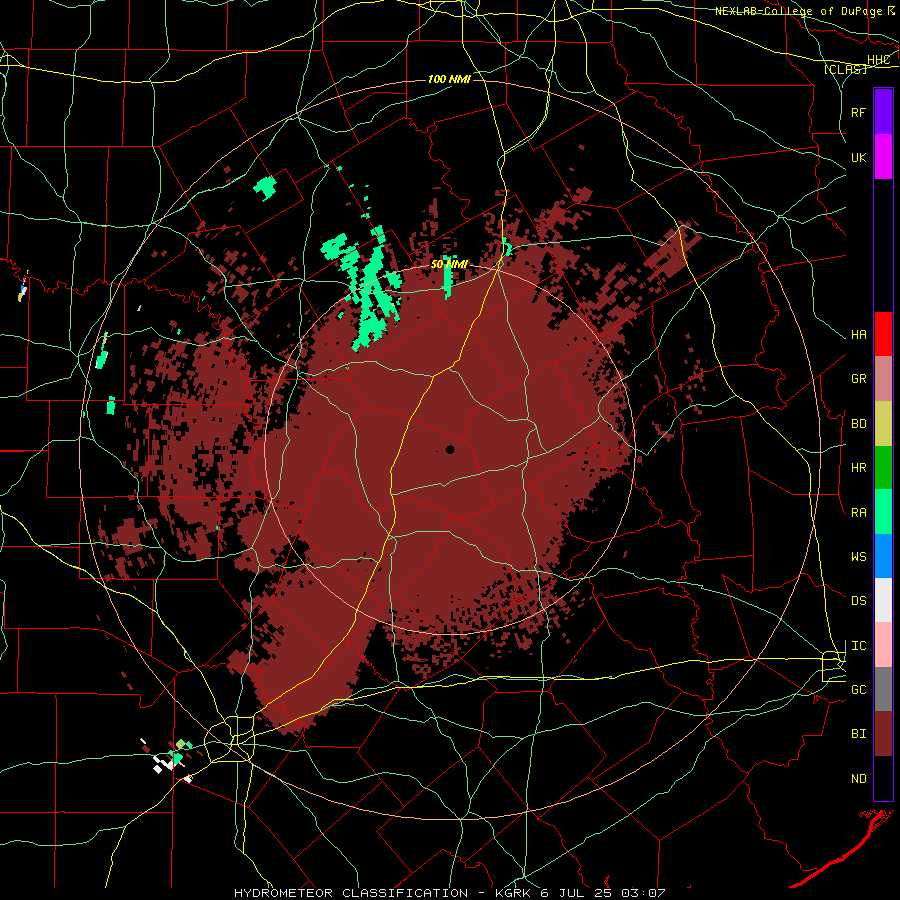Click the DS white legend swatch
This screenshot has height=900, width=900.
[883, 600]
